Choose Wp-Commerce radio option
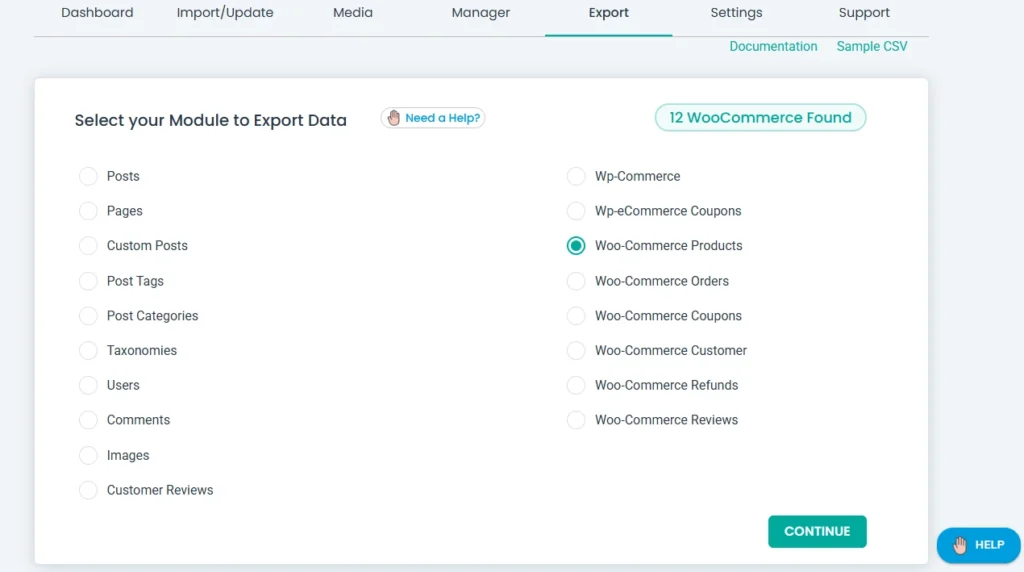This screenshot has height=572, width=1024. tap(576, 176)
